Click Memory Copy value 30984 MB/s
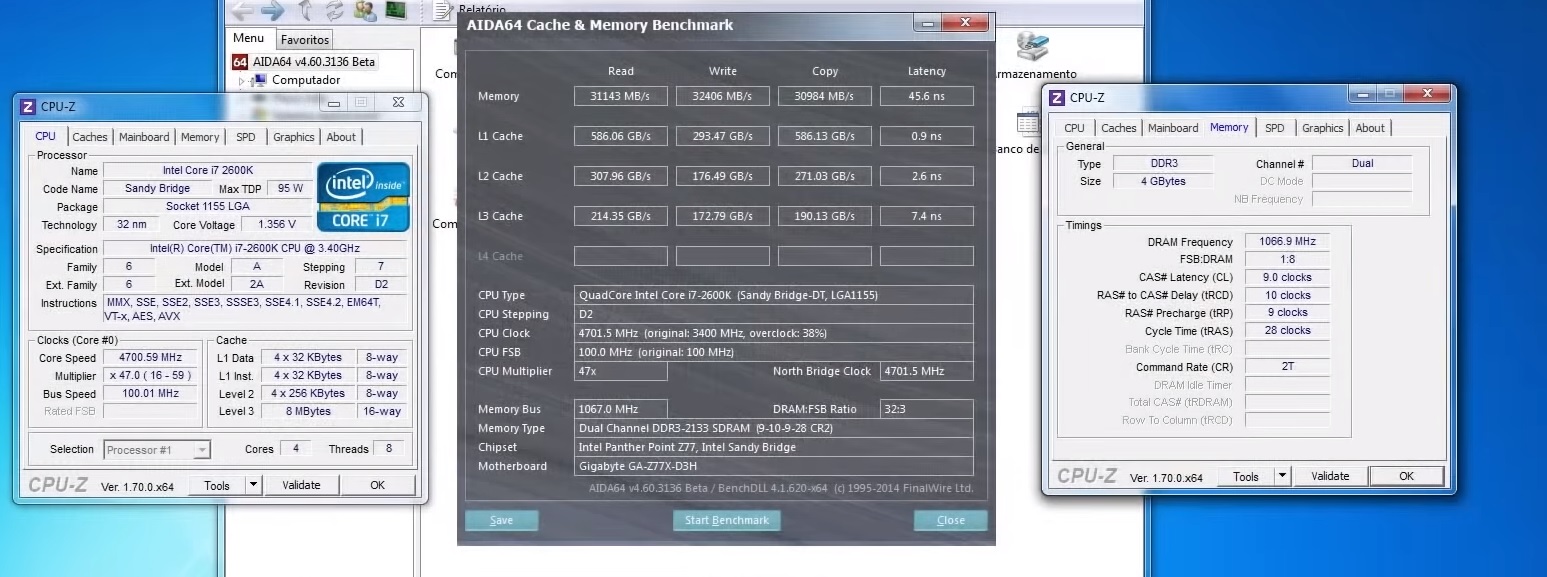 825,96
